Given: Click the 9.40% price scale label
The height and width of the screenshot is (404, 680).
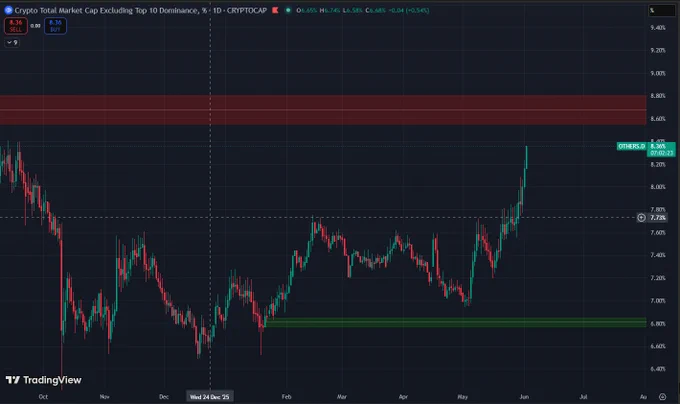Looking at the screenshot, I should [x=658, y=28].
